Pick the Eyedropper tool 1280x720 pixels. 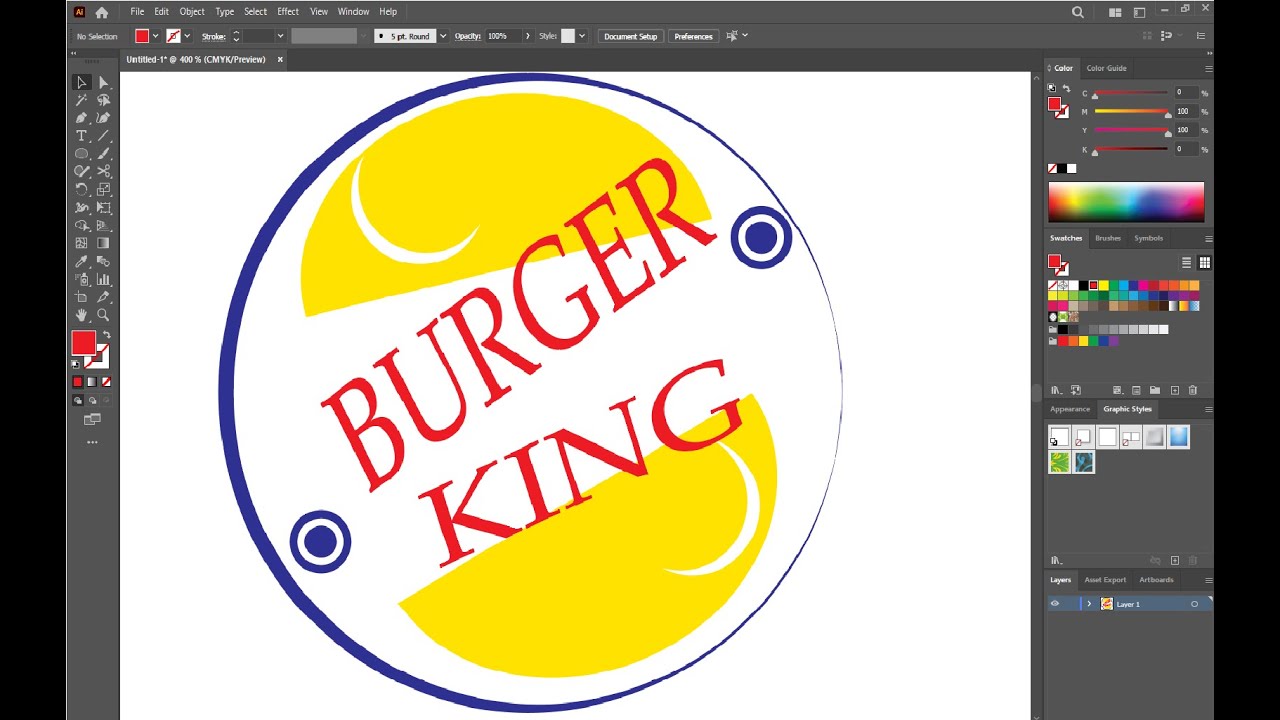click(82, 261)
